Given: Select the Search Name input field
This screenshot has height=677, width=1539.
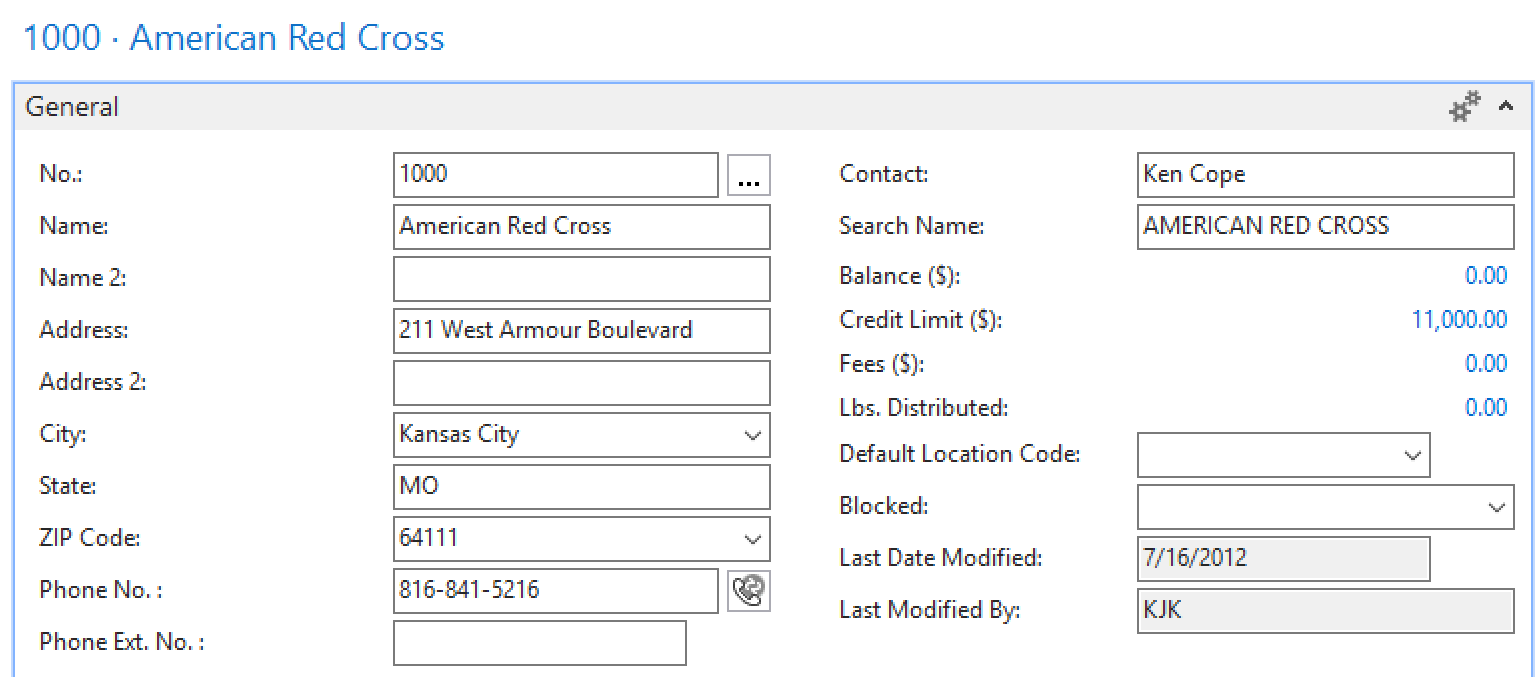Looking at the screenshot, I should [1325, 227].
